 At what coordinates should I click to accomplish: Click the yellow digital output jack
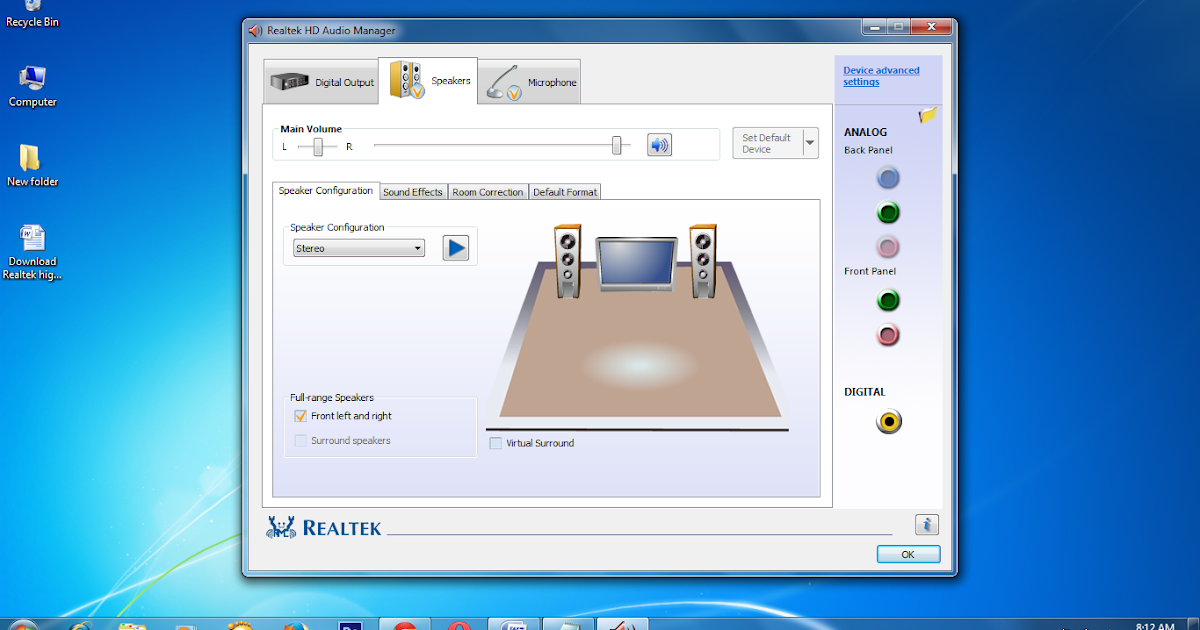(888, 422)
